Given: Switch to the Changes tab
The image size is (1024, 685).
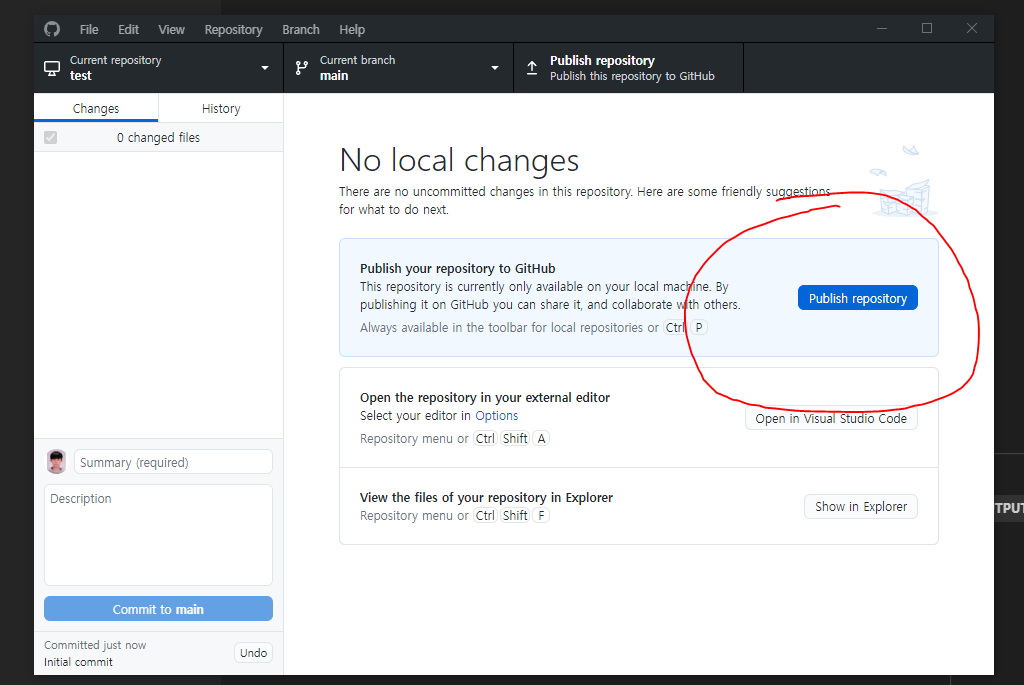Looking at the screenshot, I should (x=96, y=108).
